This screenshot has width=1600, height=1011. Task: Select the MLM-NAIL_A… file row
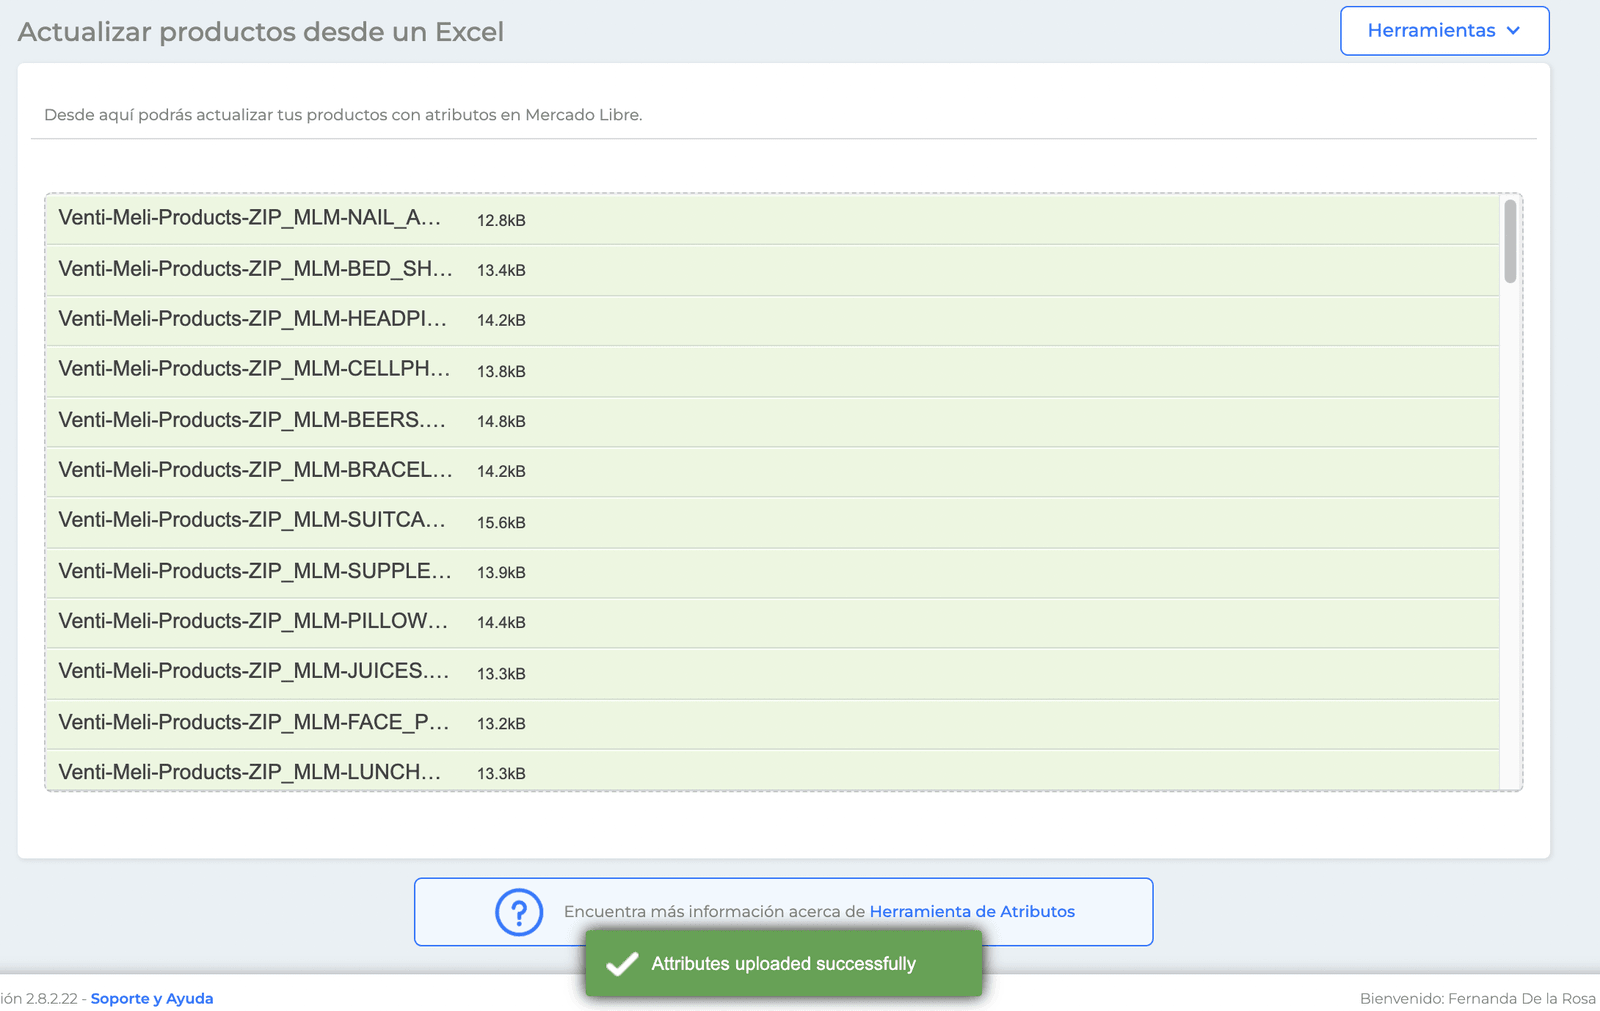[772, 220]
